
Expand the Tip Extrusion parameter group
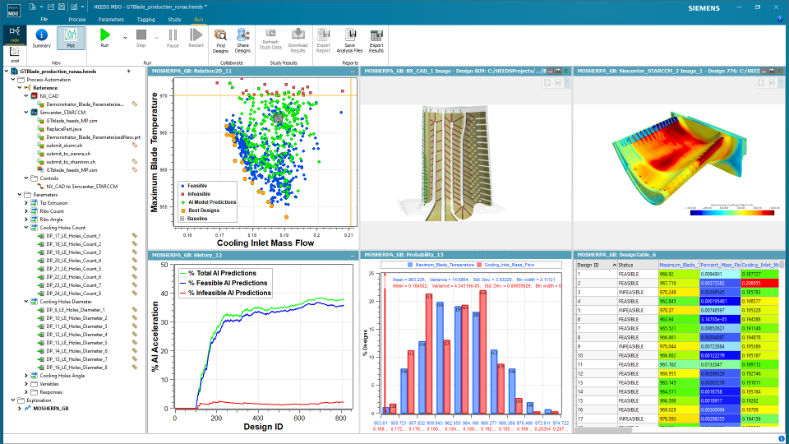(x=27, y=202)
